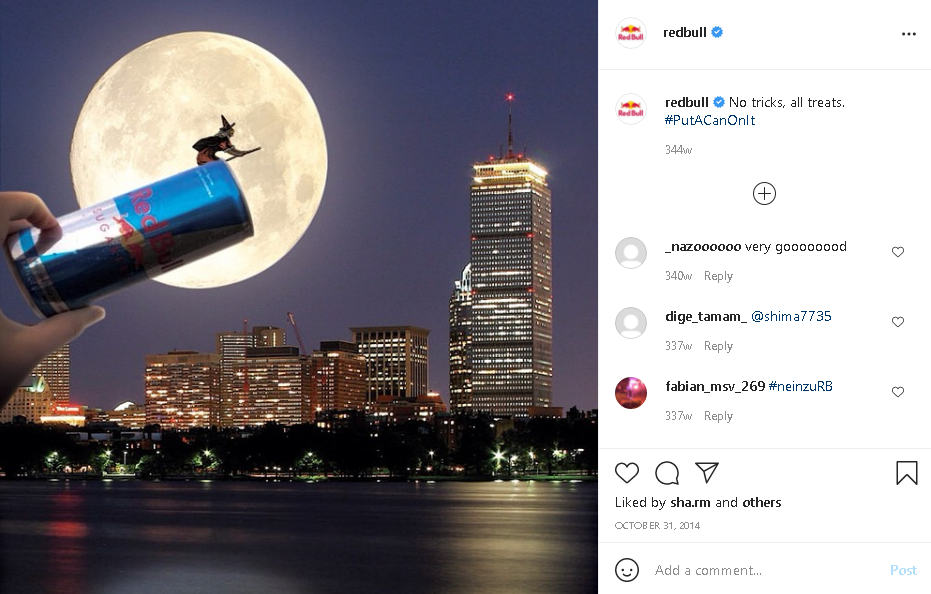Save the post with the bookmark icon
Image resolution: width=931 pixels, height=594 pixels.
pyautogui.click(x=907, y=473)
